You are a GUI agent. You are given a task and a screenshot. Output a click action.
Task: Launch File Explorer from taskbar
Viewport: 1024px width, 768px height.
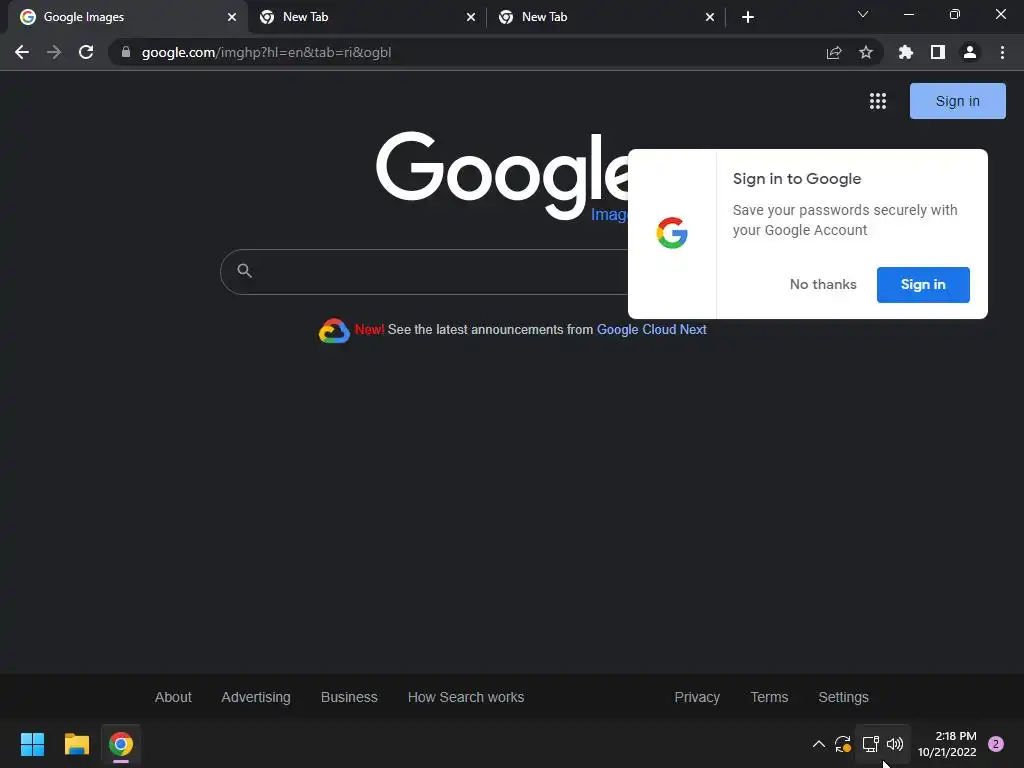tap(76, 744)
